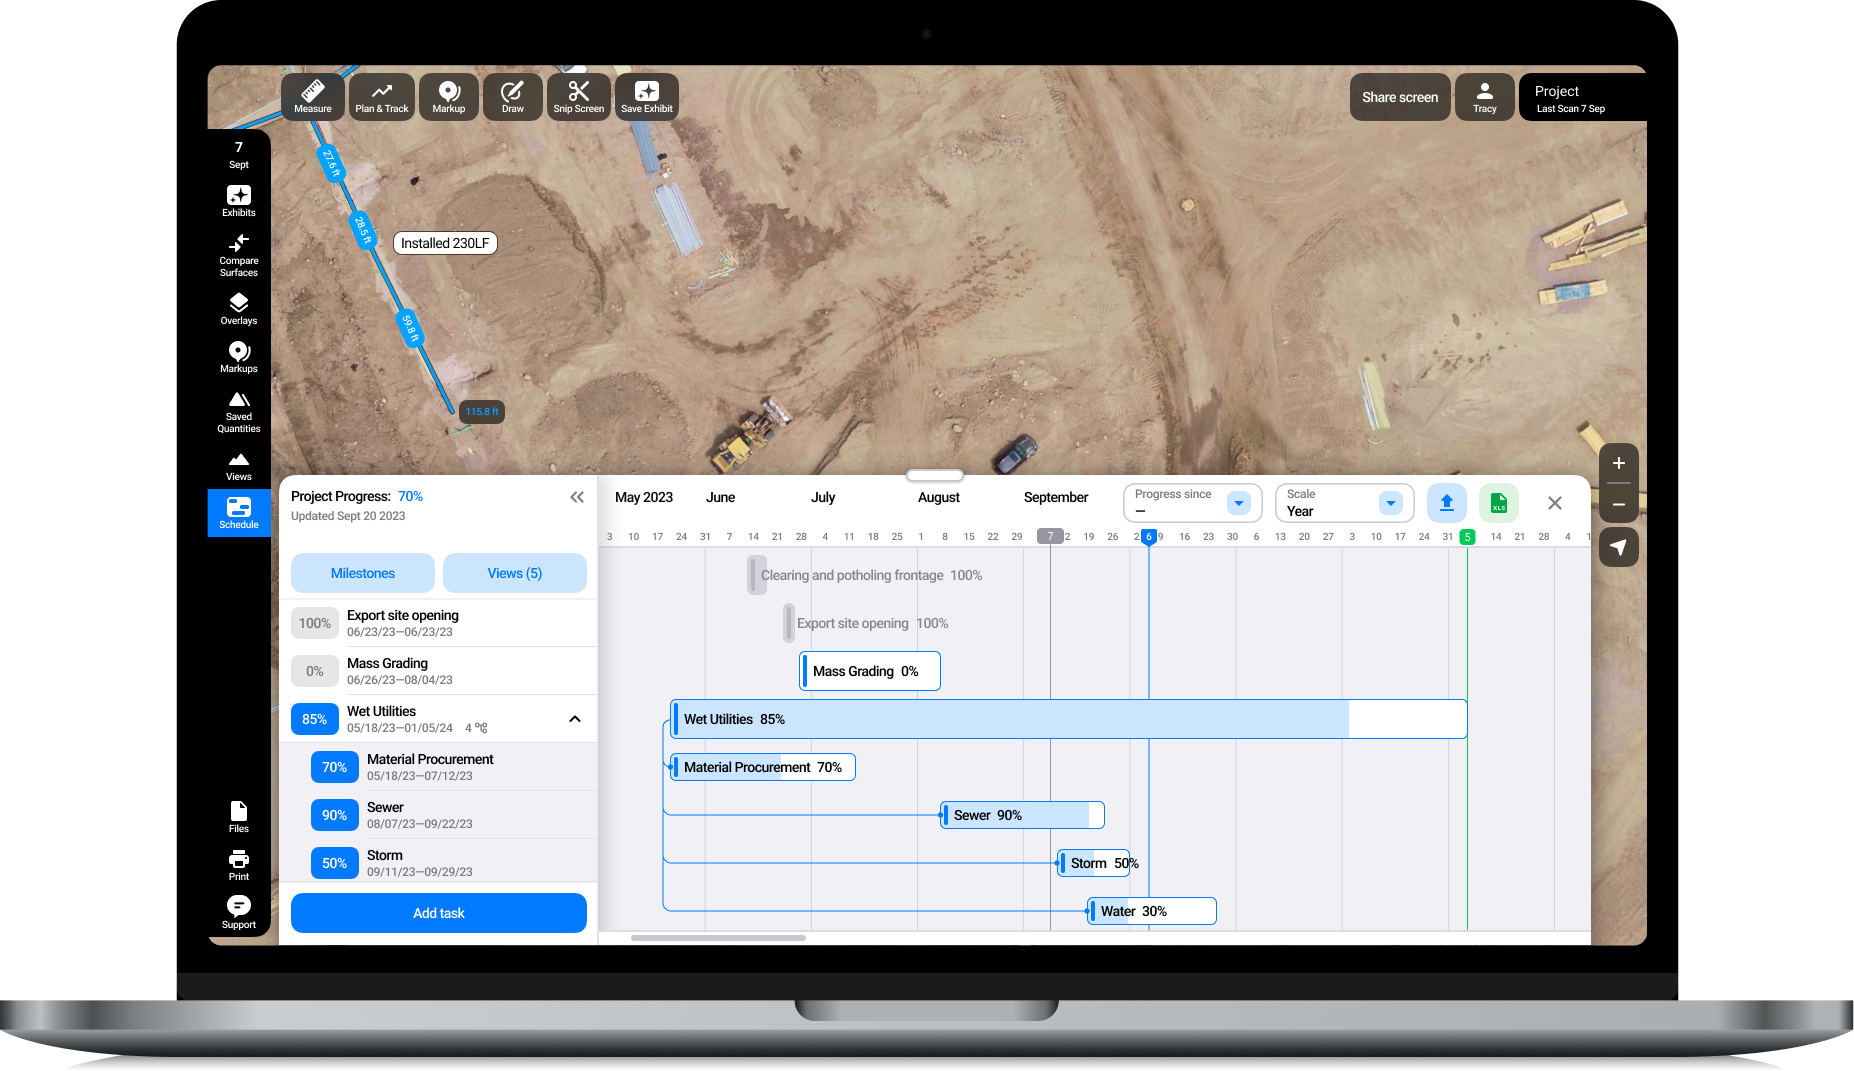Collapse the Wet Utilities task group

[574, 719]
